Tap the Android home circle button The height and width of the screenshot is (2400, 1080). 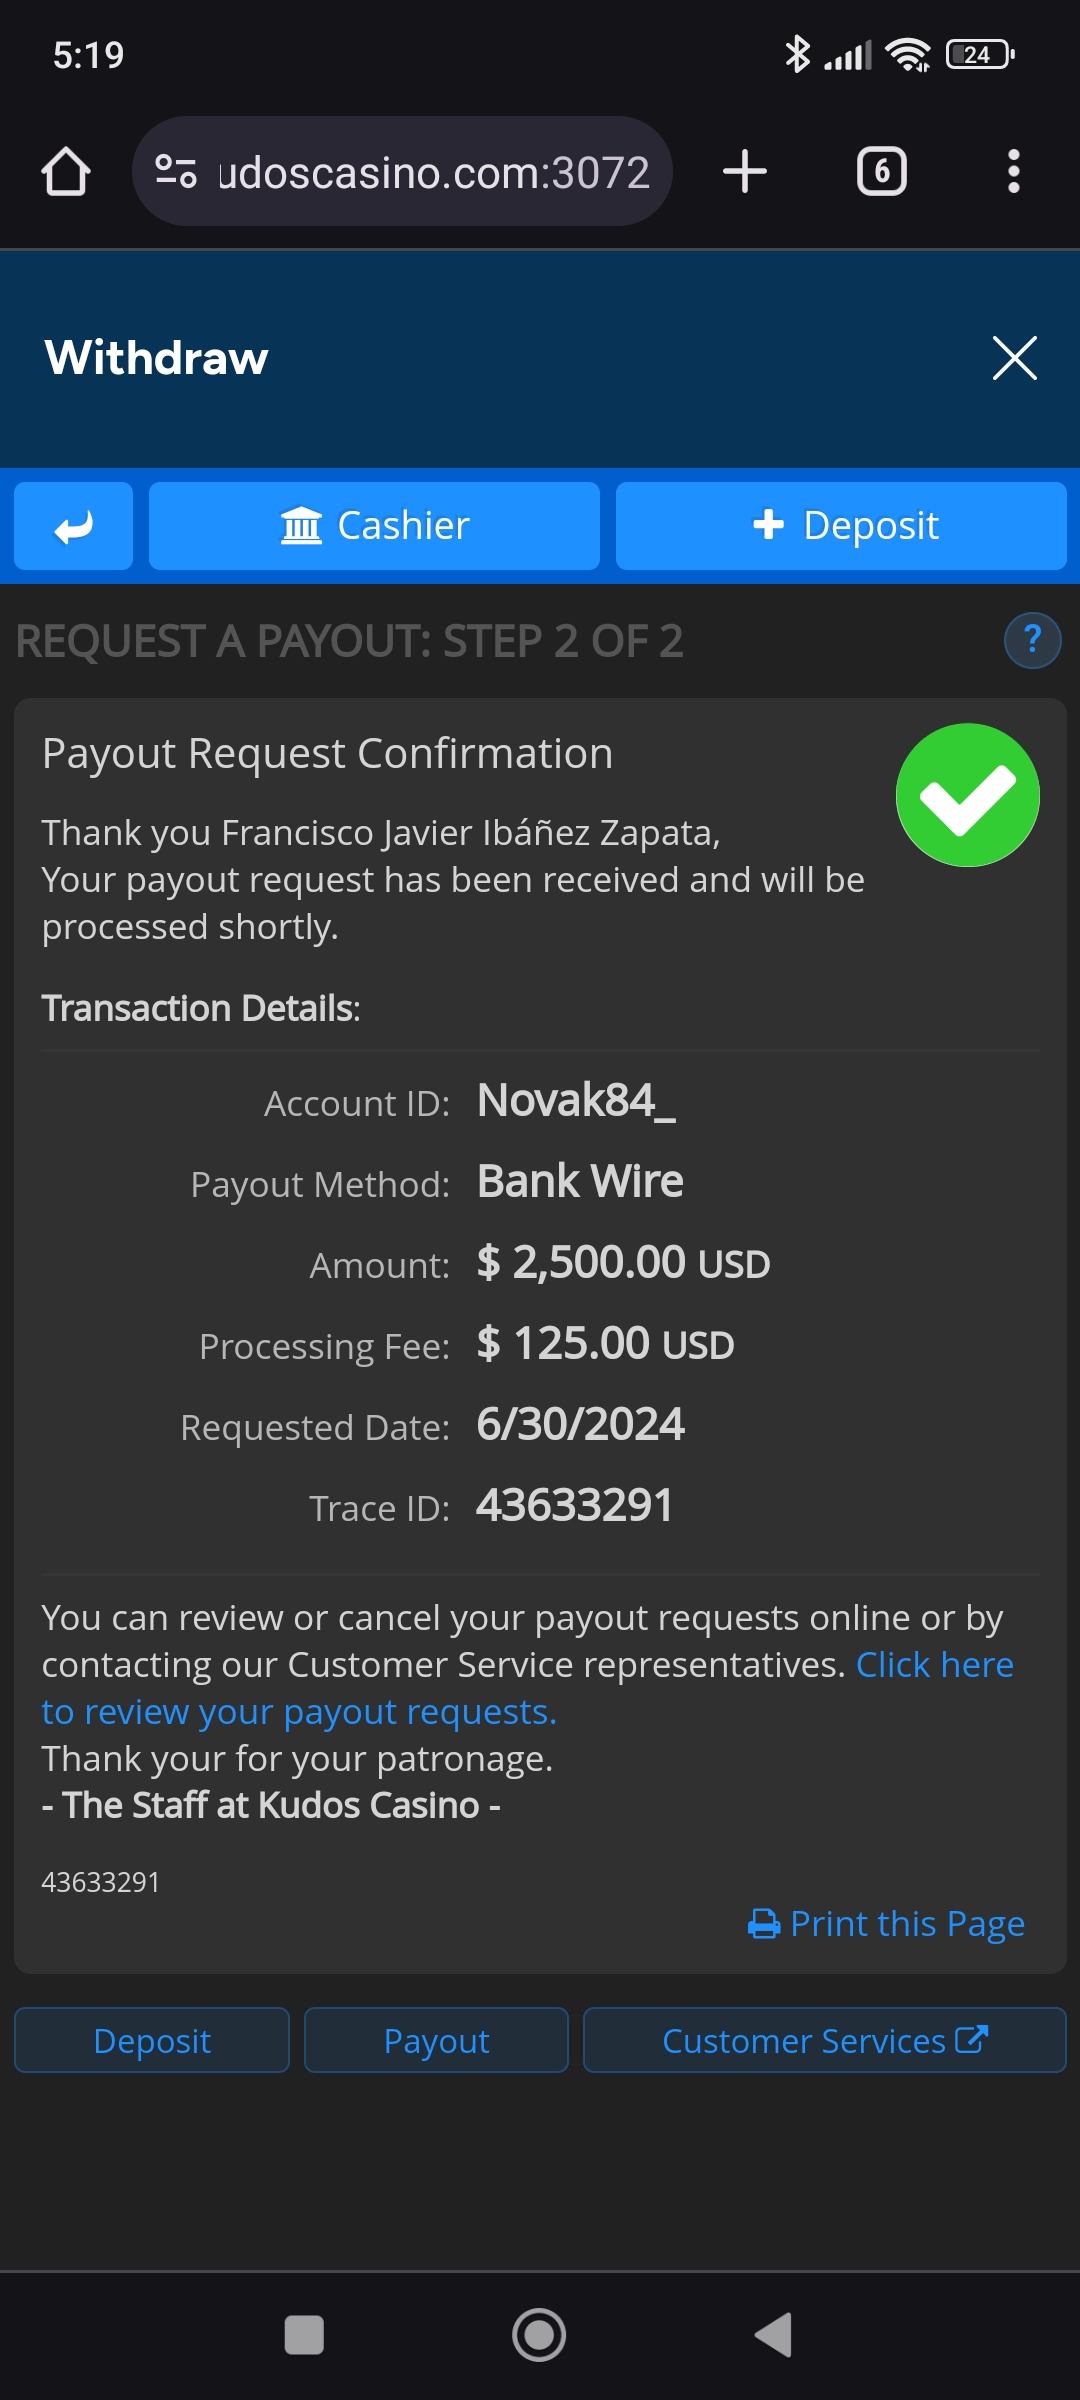point(539,2335)
